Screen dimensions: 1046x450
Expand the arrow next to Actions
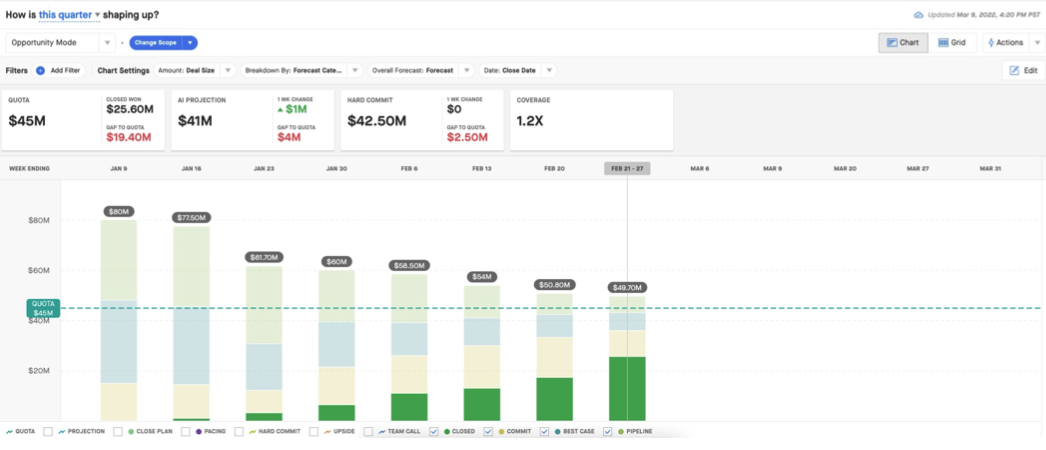tap(1037, 43)
